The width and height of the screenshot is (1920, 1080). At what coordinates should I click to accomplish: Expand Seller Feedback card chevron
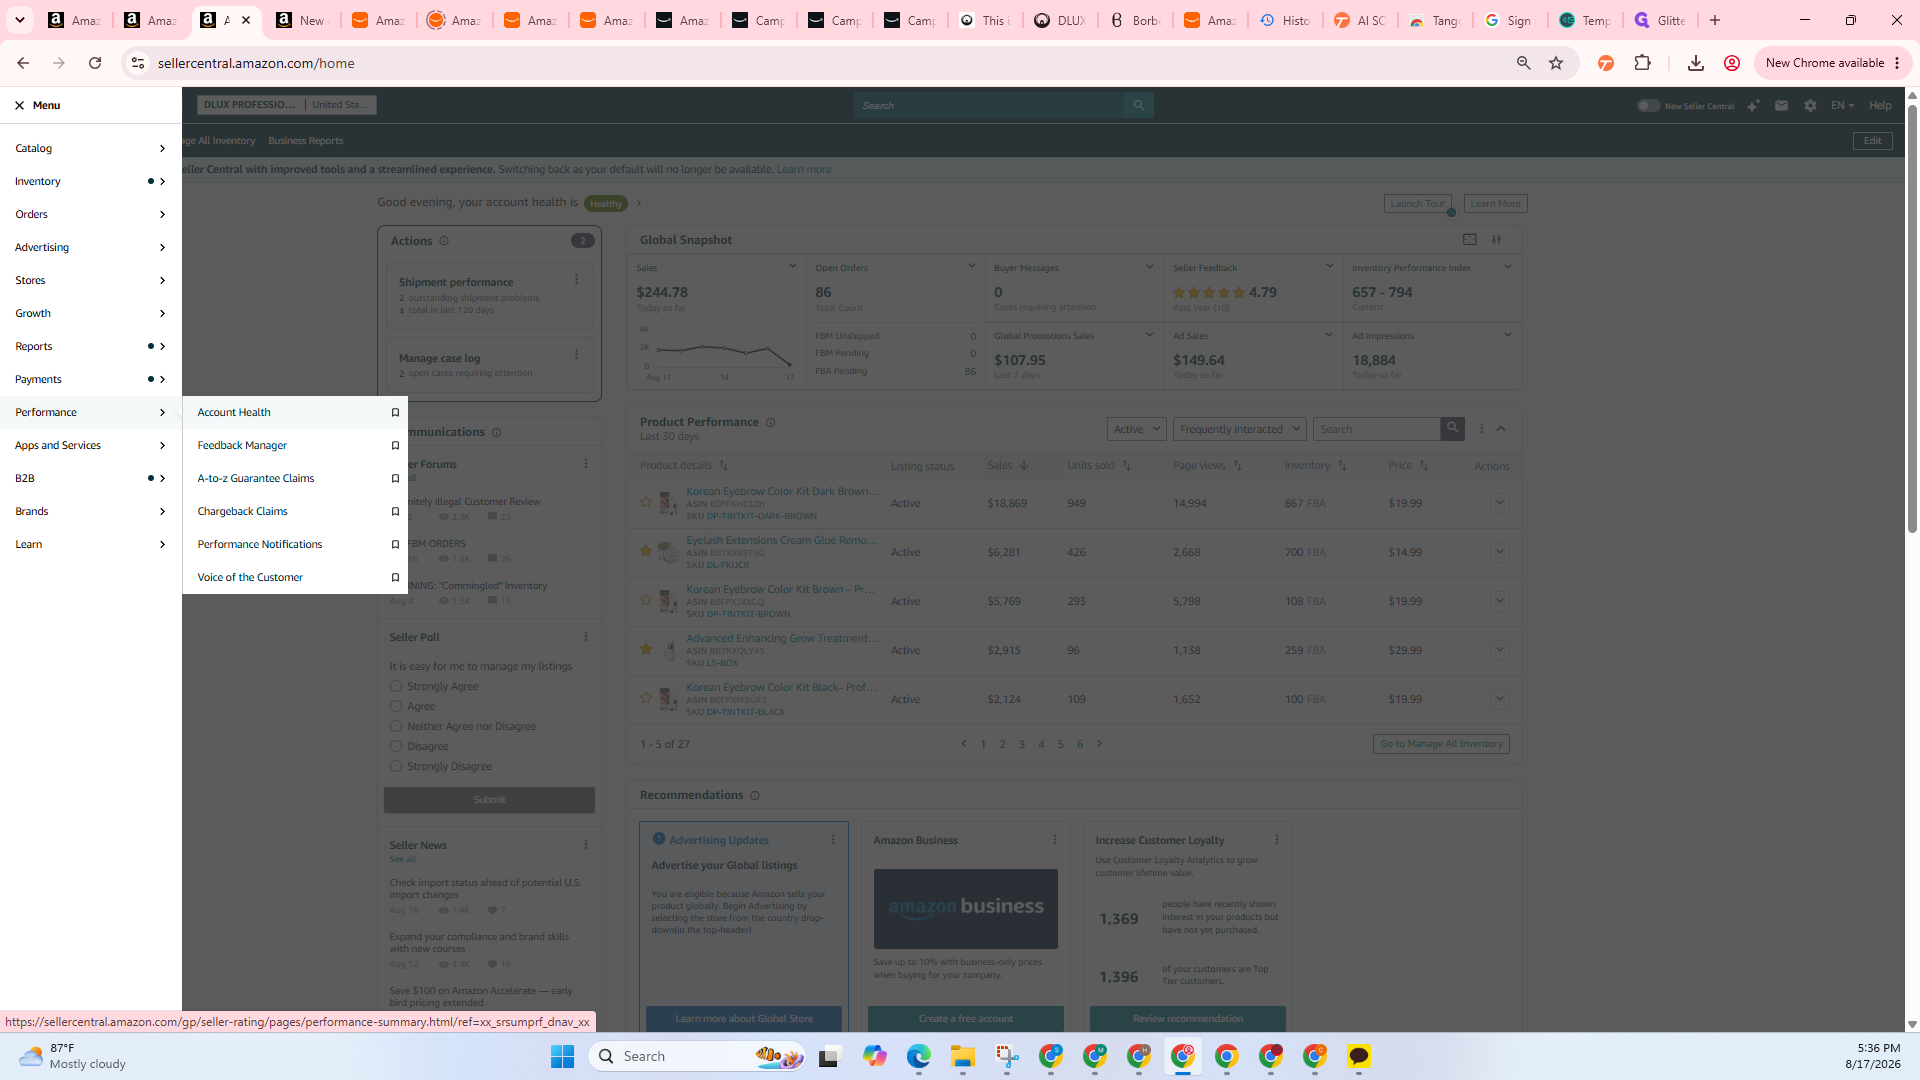[1329, 266]
